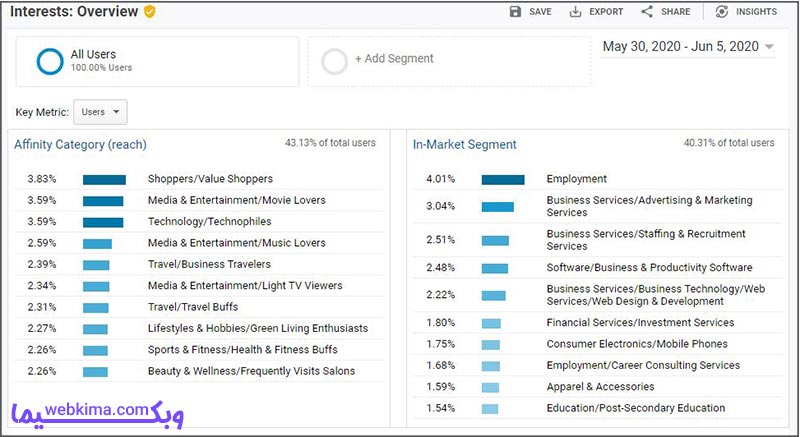Click the All Users blue circle icon

click(x=50, y=61)
